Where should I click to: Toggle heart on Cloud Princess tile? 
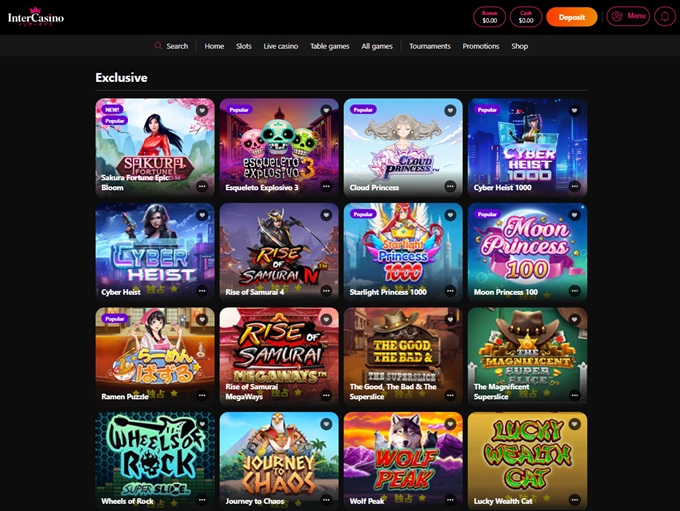[450, 110]
